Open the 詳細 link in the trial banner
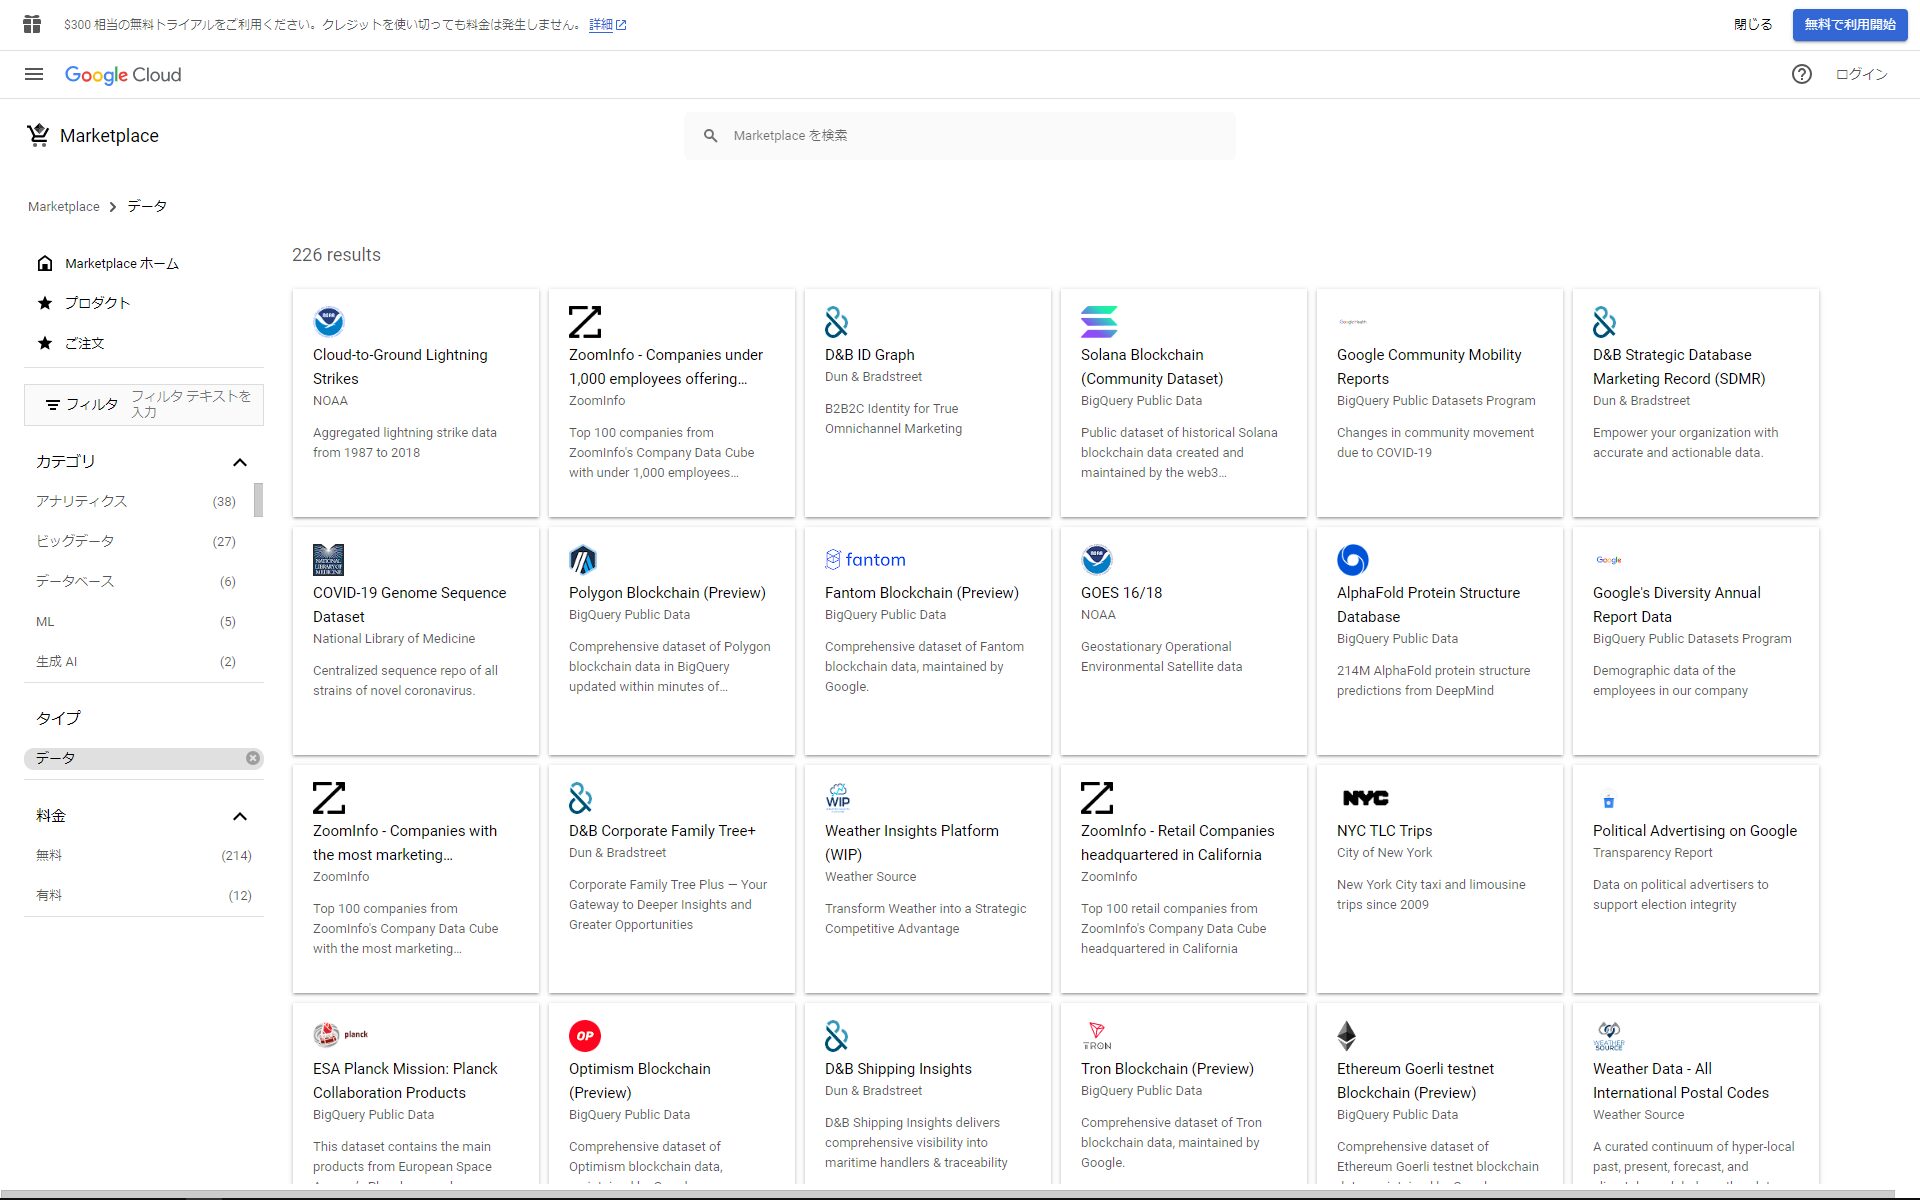 tap(601, 24)
